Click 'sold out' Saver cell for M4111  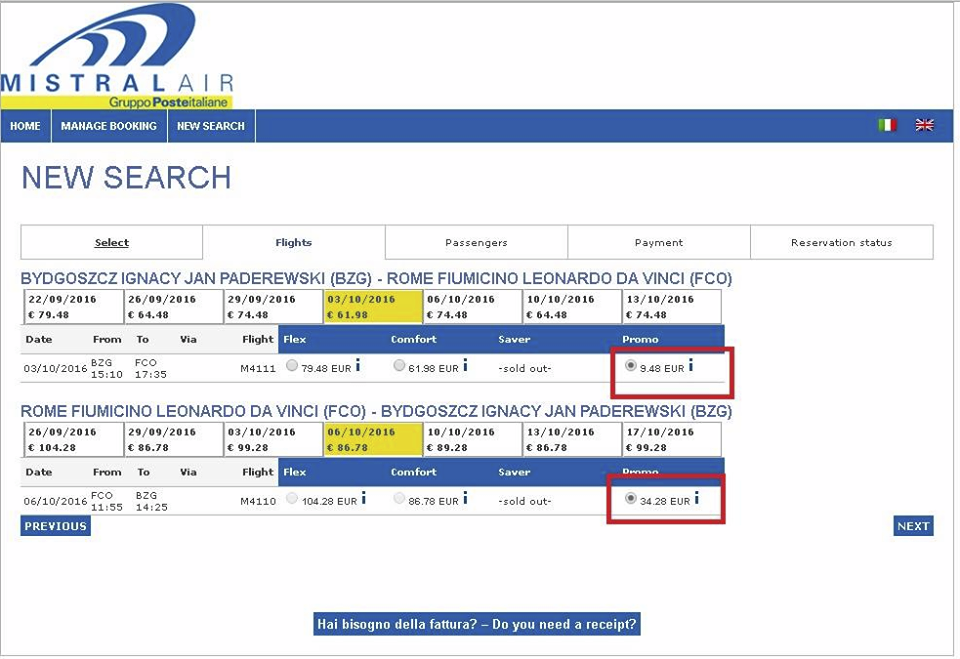[x=525, y=369]
